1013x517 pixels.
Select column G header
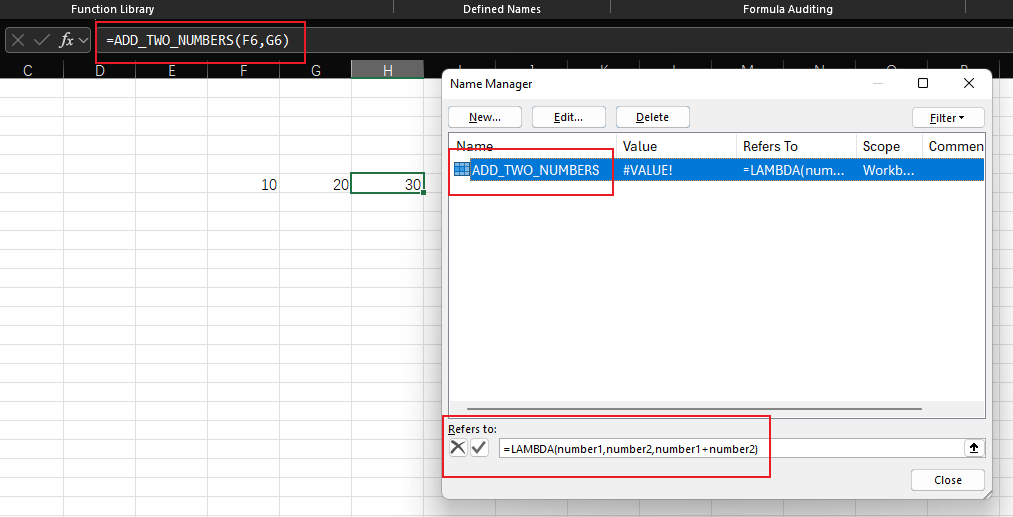click(x=316, y=70)
